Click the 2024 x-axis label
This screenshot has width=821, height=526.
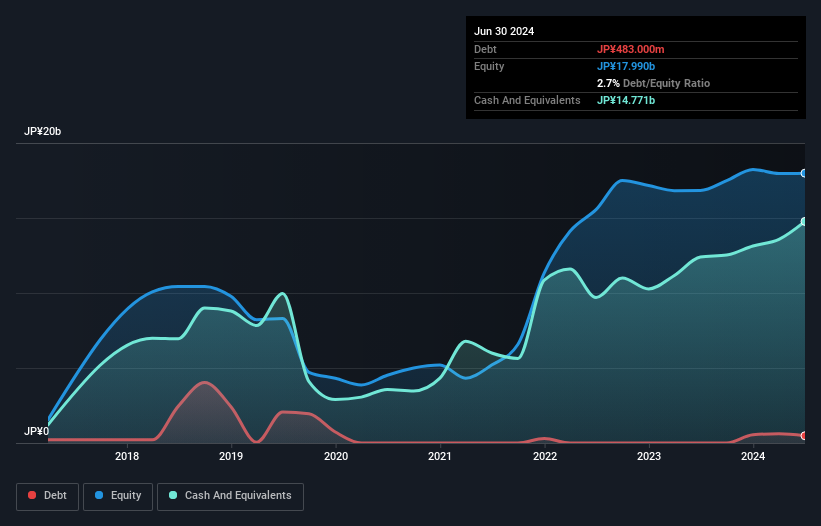click(753, 456)
